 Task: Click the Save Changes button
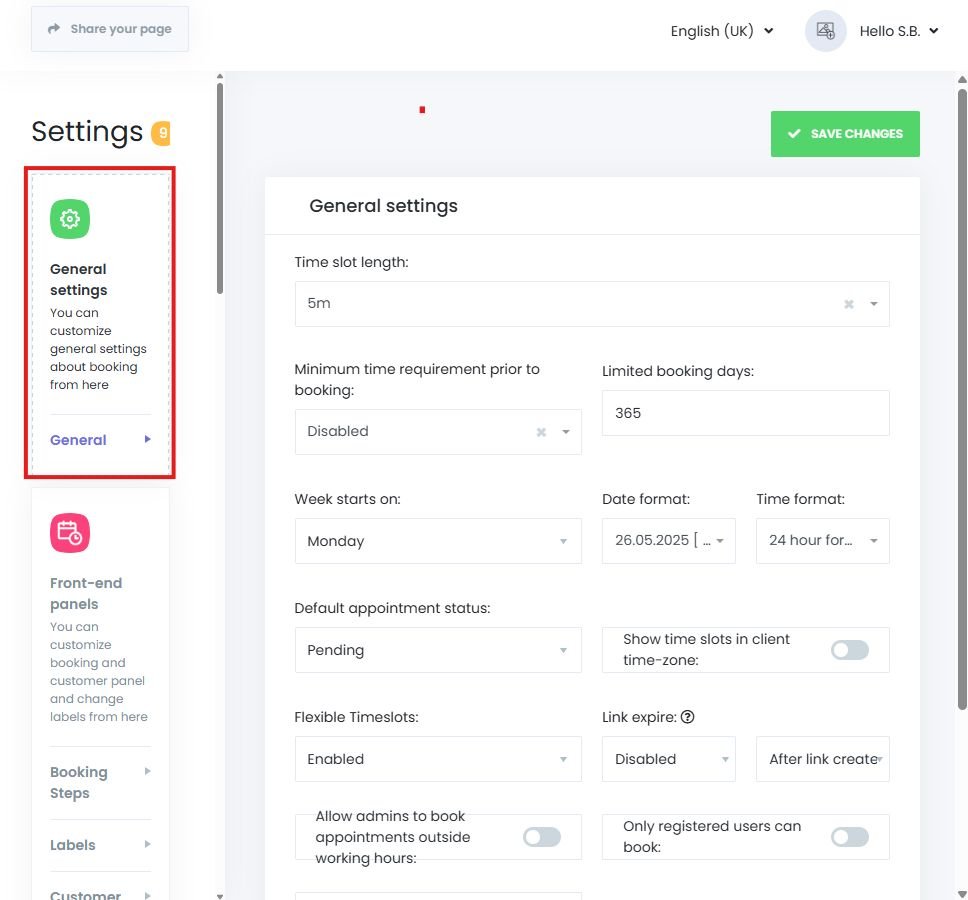pos(845,134)
